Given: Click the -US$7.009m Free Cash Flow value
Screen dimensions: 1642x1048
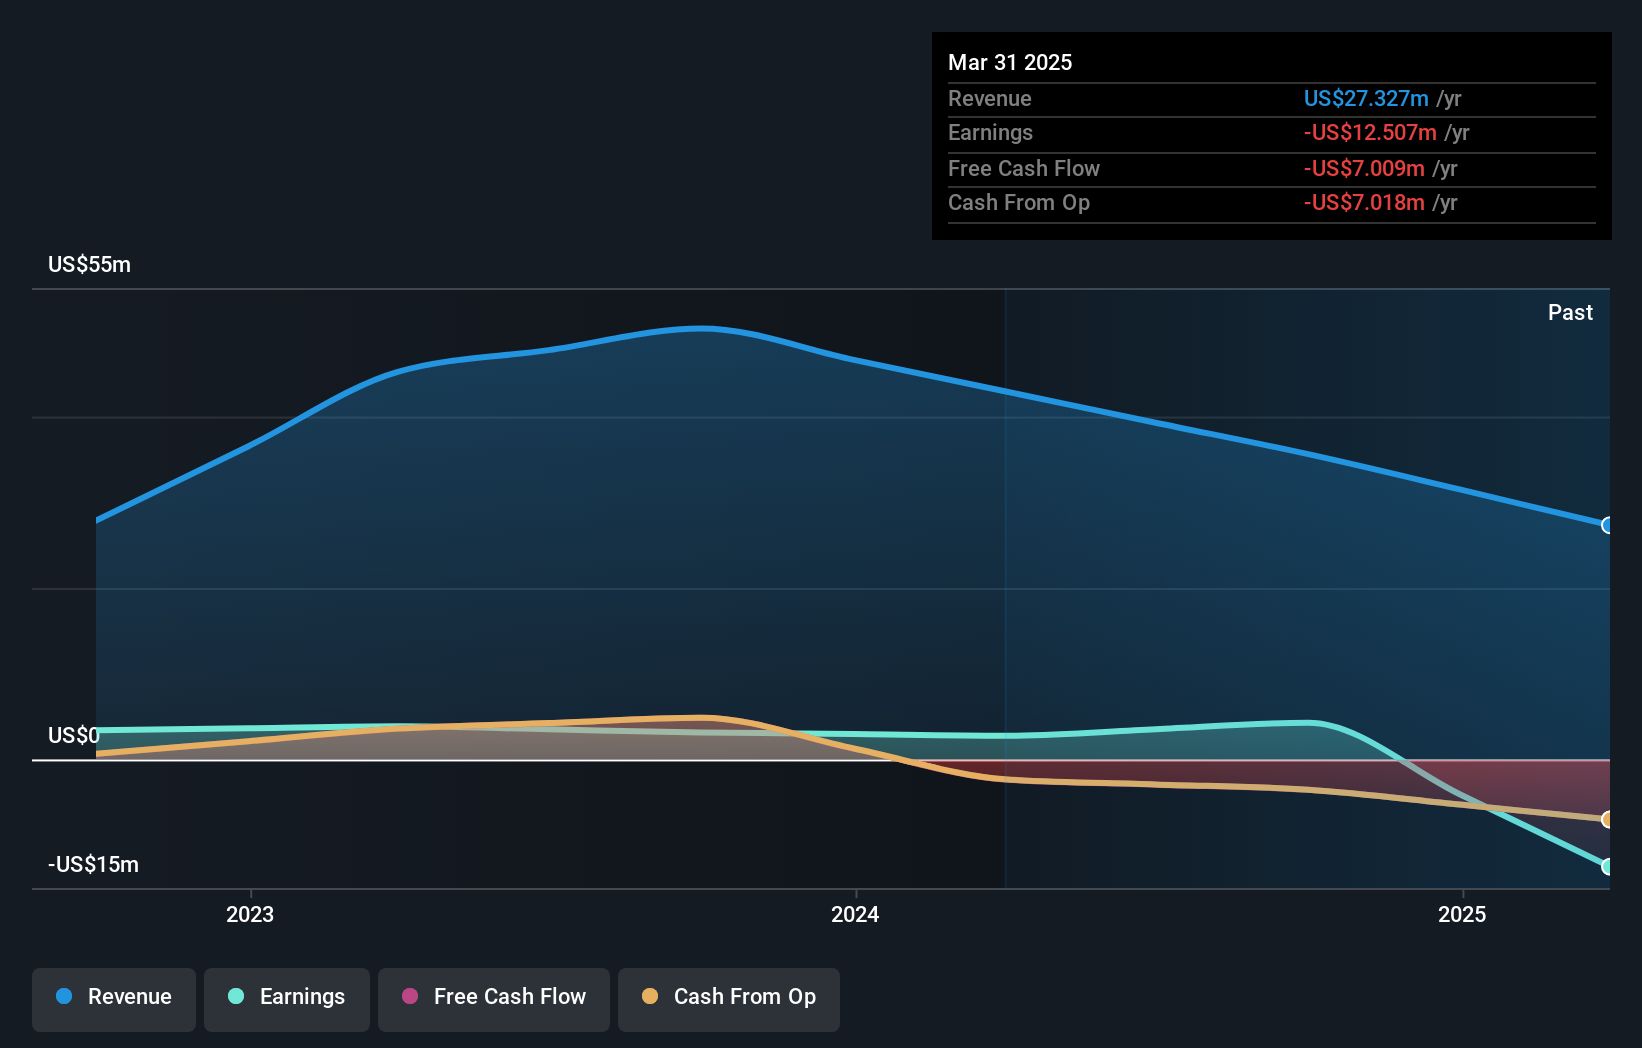Looking at the screenshot, I should (x=1363, y=168).
